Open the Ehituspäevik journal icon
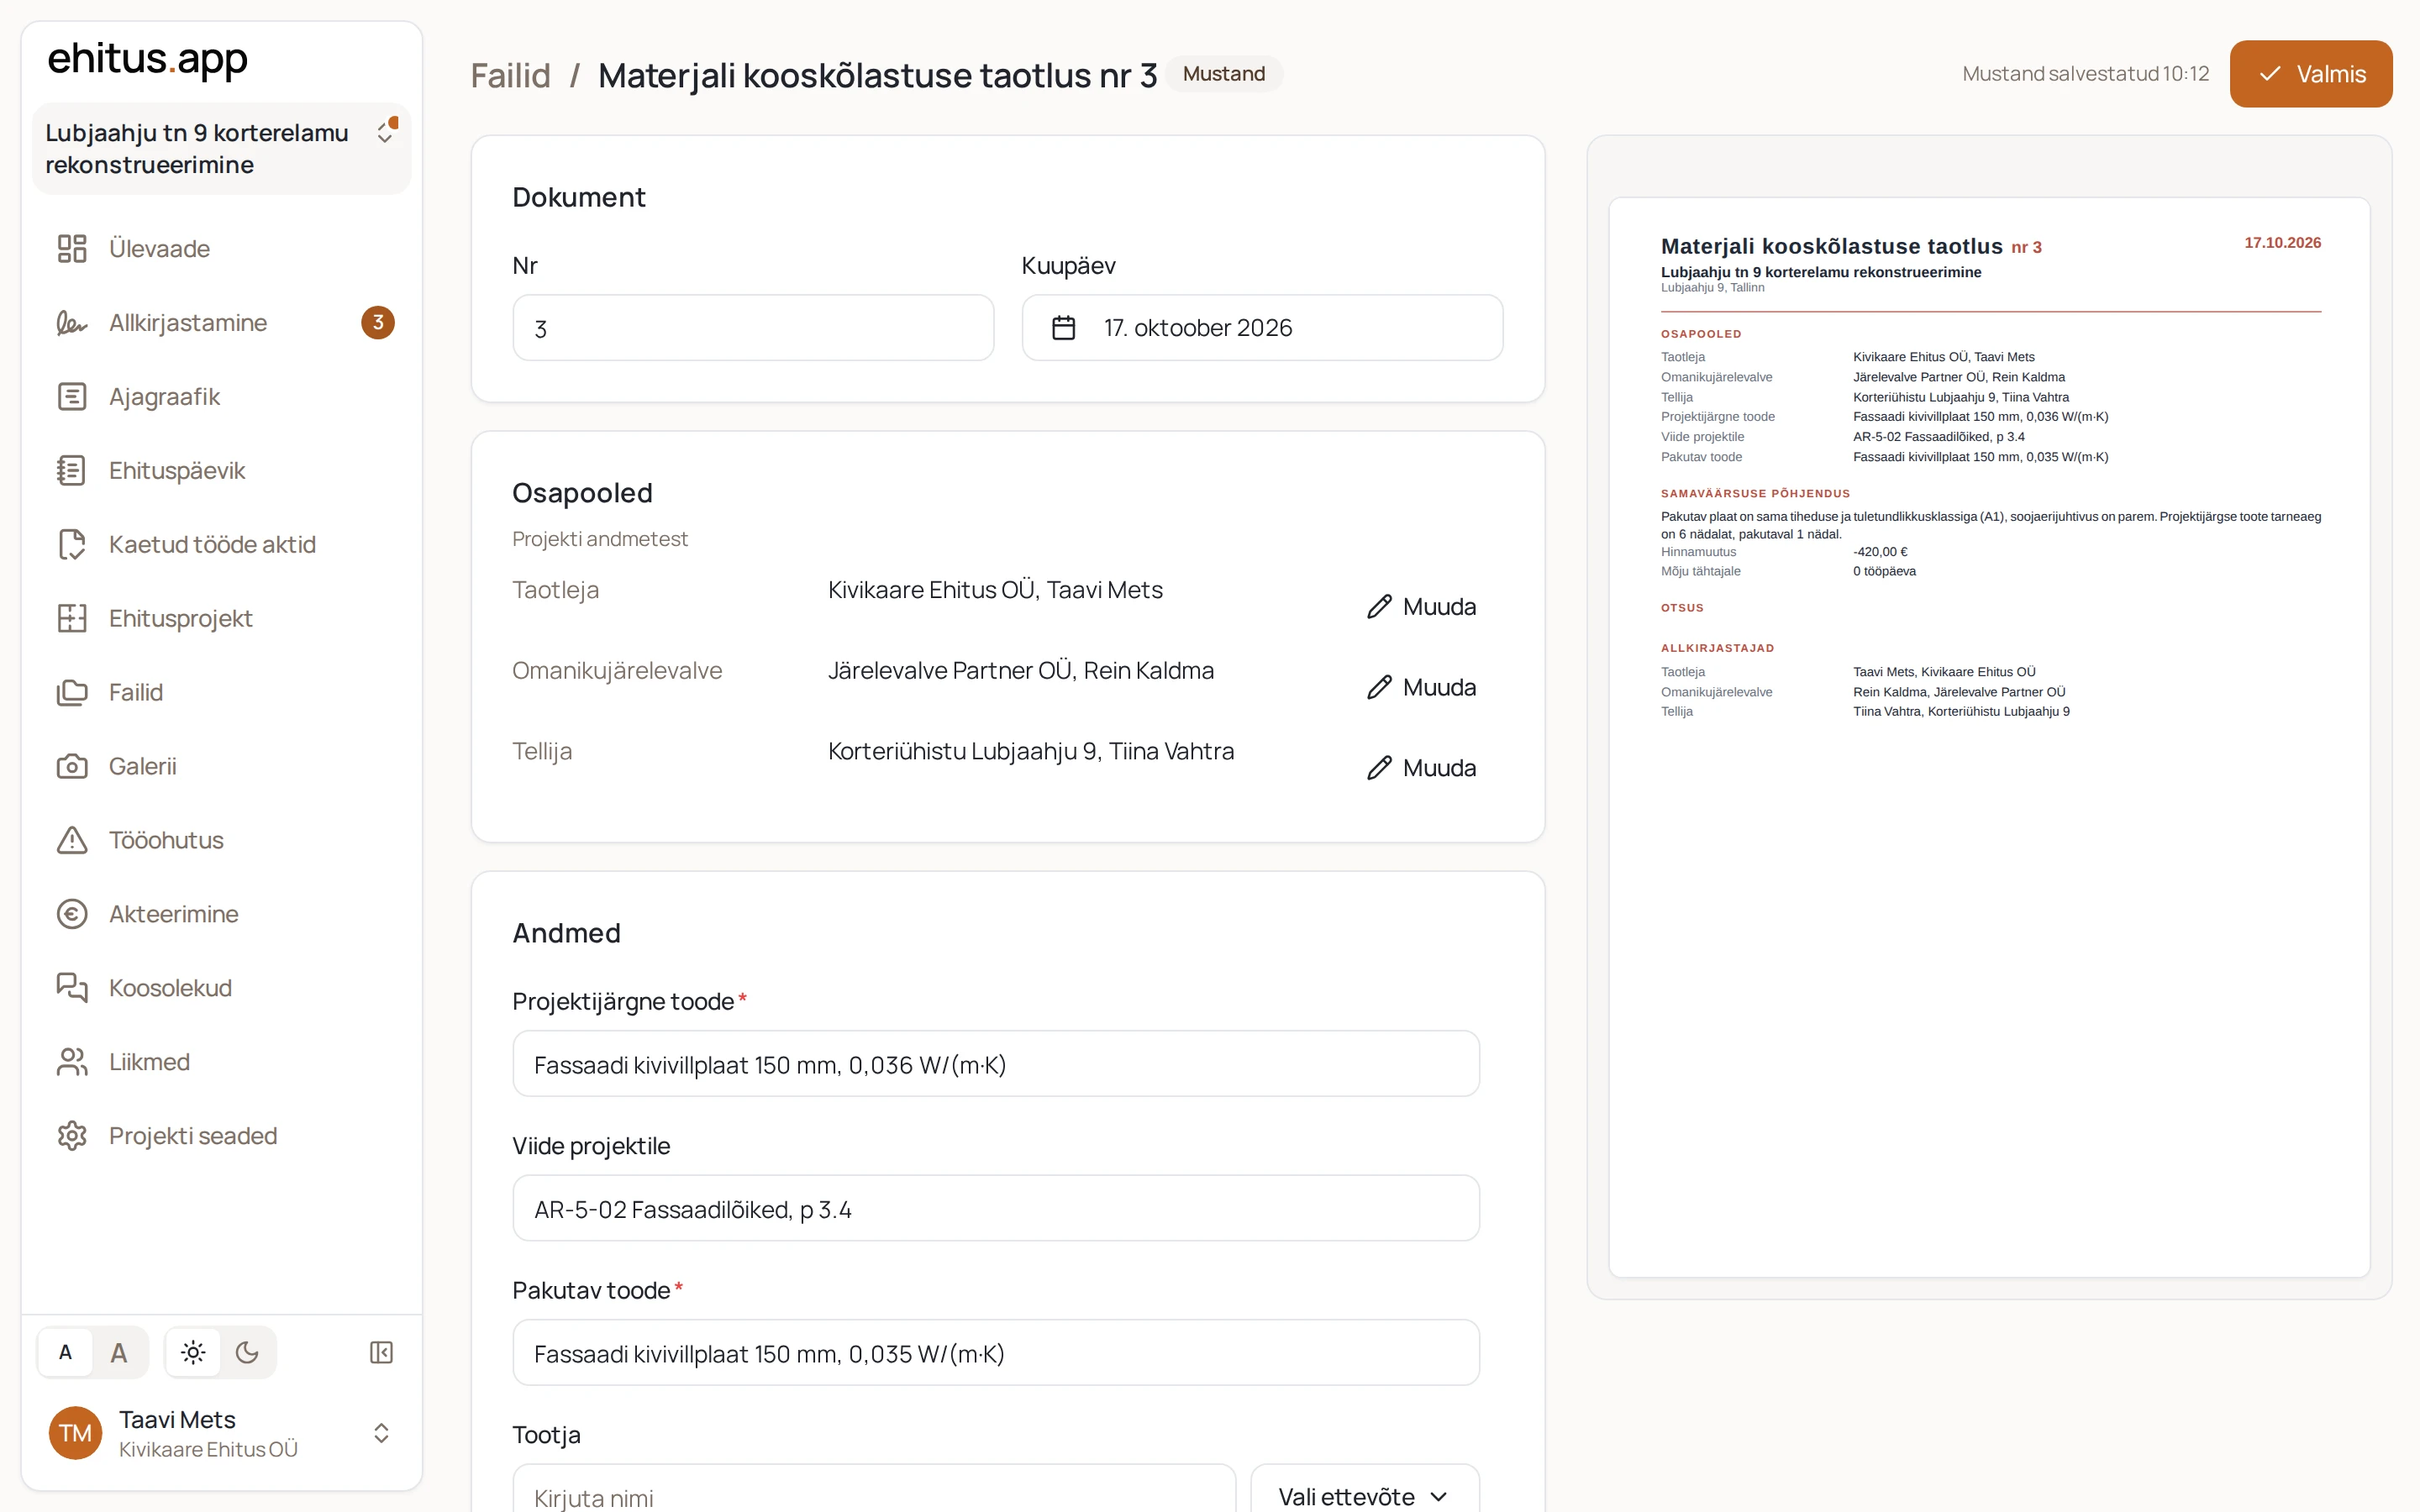 pos(72,470)
